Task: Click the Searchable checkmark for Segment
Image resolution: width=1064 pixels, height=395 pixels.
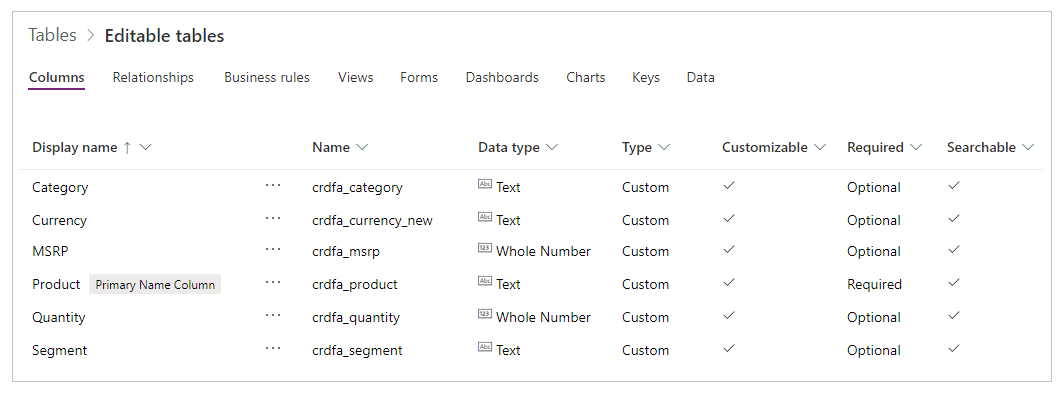Action: (x=954, y=349)
